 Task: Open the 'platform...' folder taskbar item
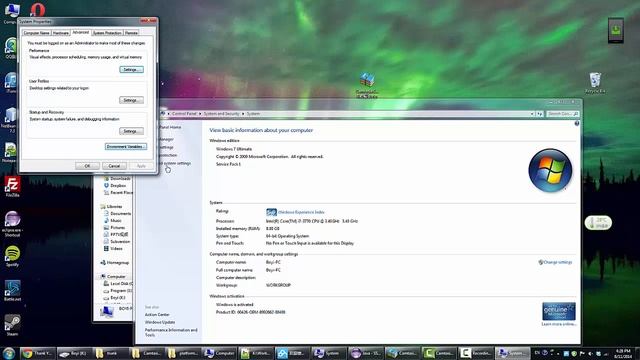[184, 353]
